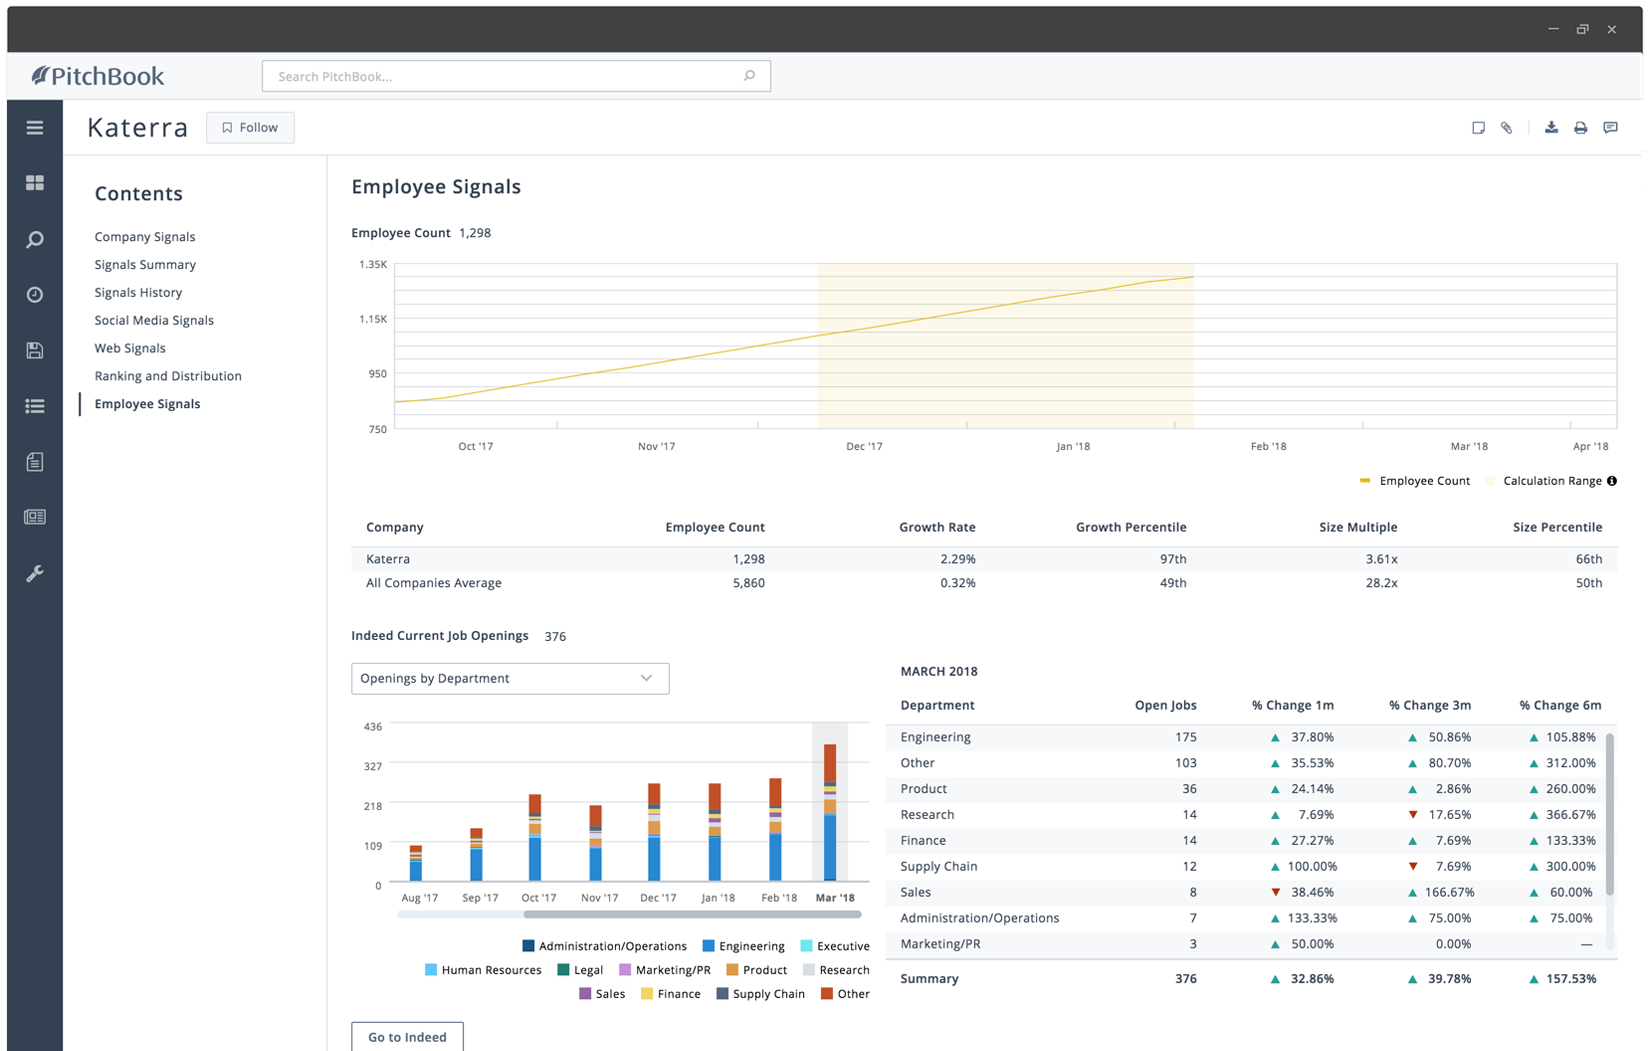1650x1051 pixels.
Task: Click the magnifier icon in search box
Action: tap(749, 76)
